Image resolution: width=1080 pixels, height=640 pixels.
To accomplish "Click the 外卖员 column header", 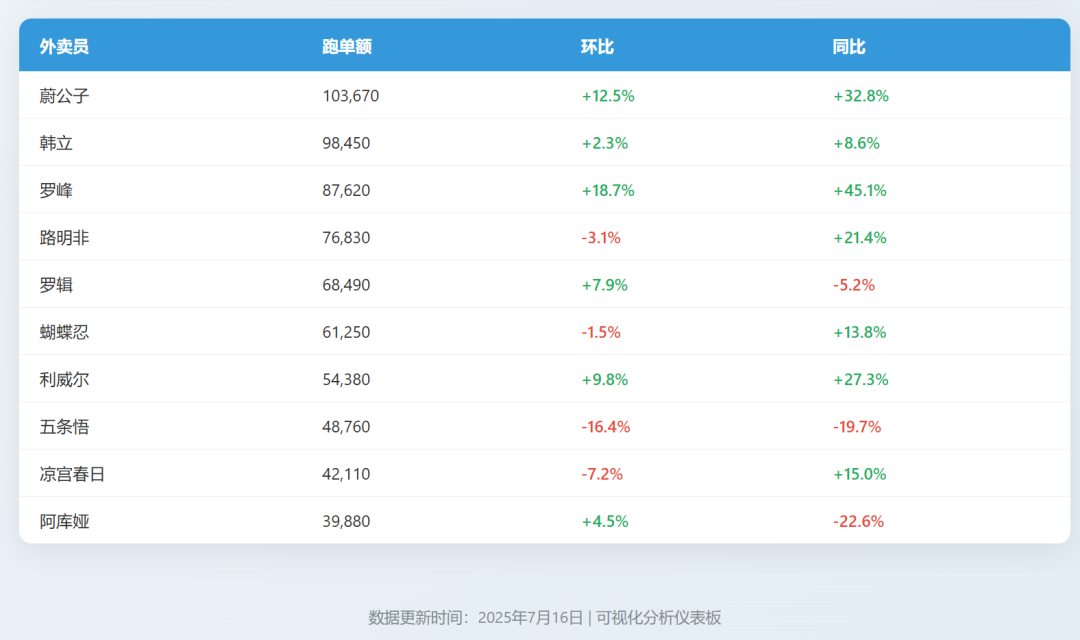I will click(x=60, y=46).
